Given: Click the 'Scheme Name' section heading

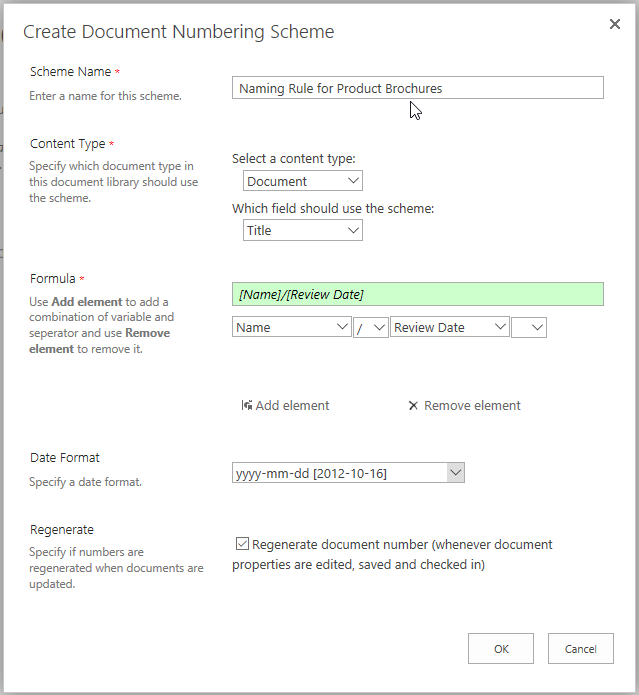Looking at the screenshot, I should 70,71.
